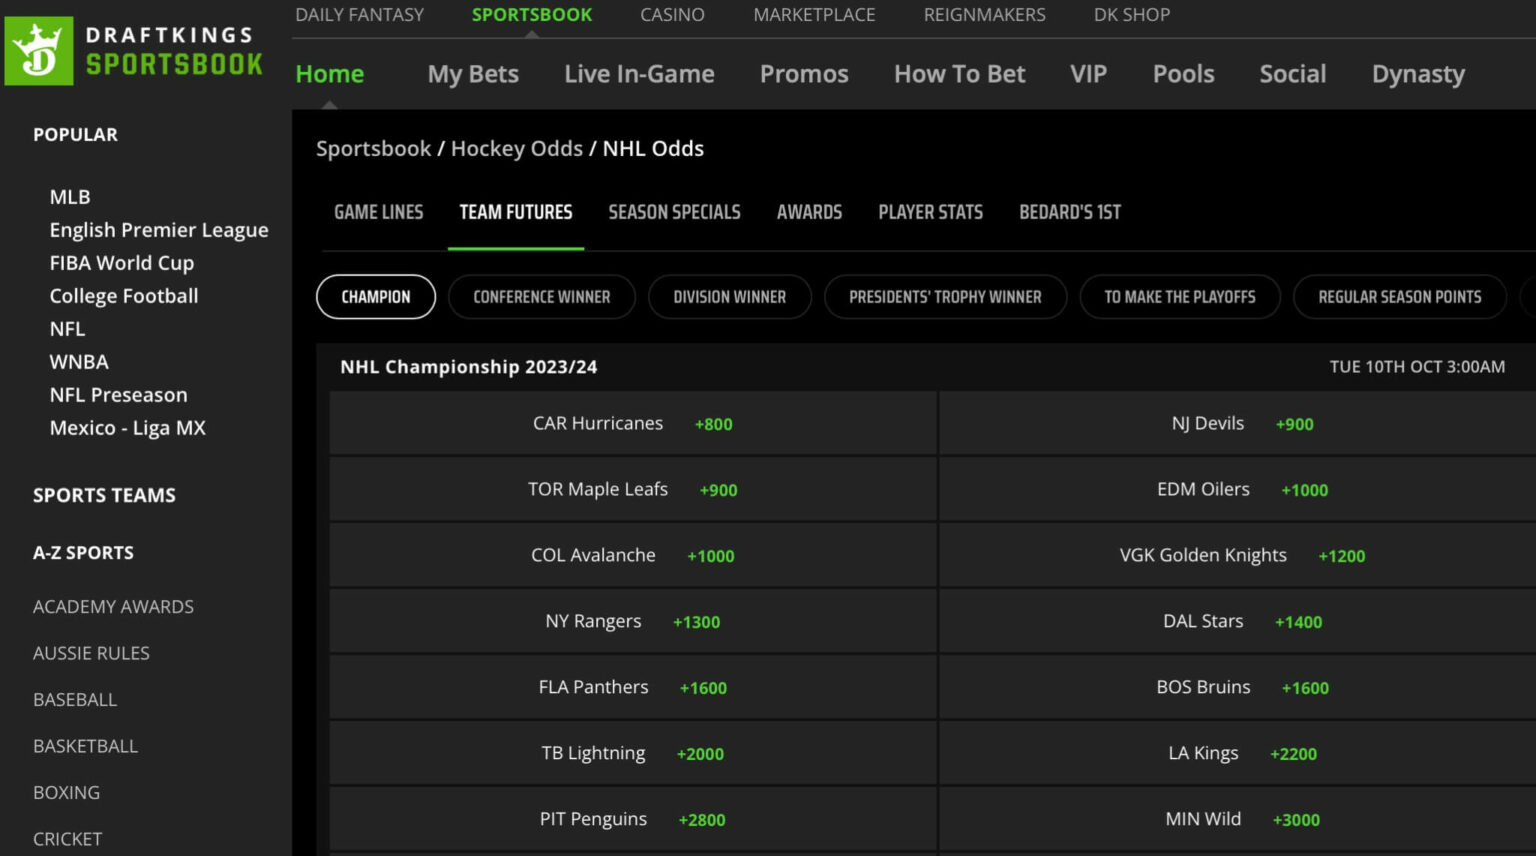Bet on DAL Stars at +1400
The height and width of the screenshot is (856, 1536).
coord(1238,622)
